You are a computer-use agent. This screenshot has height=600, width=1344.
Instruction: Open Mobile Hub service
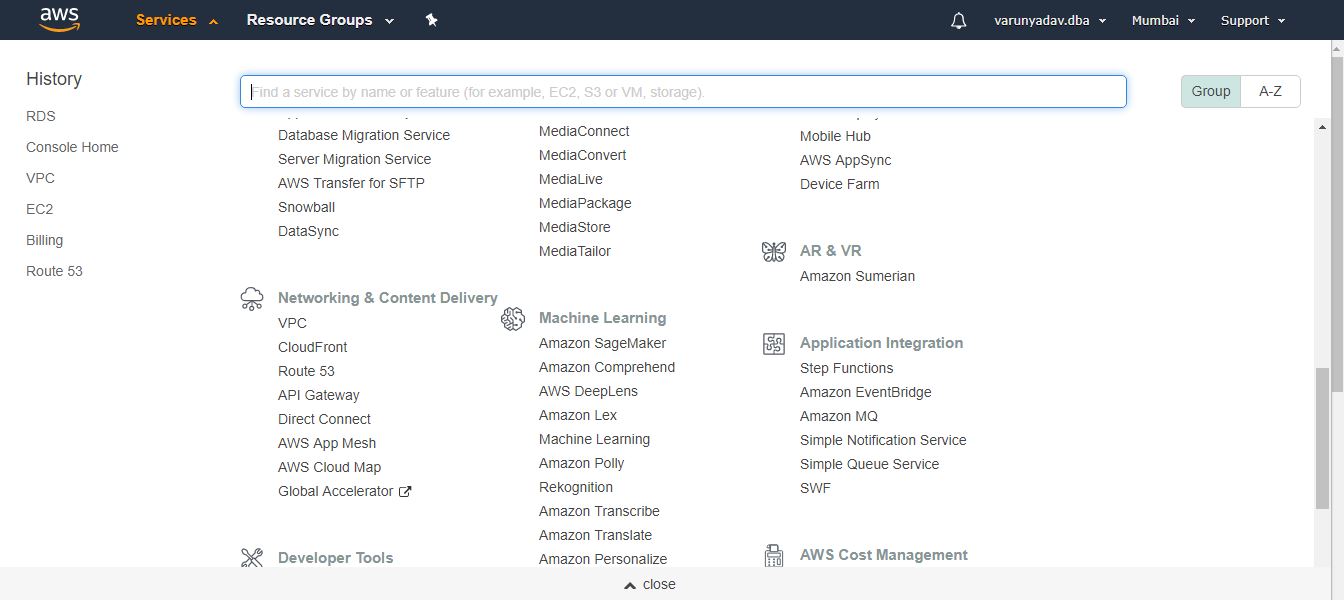[835, 136]
